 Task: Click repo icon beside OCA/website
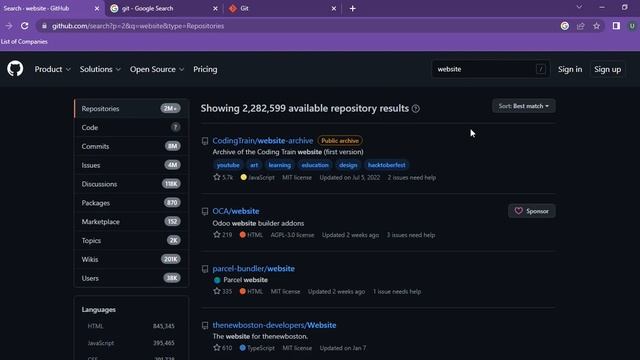click(x=205, y=211)
